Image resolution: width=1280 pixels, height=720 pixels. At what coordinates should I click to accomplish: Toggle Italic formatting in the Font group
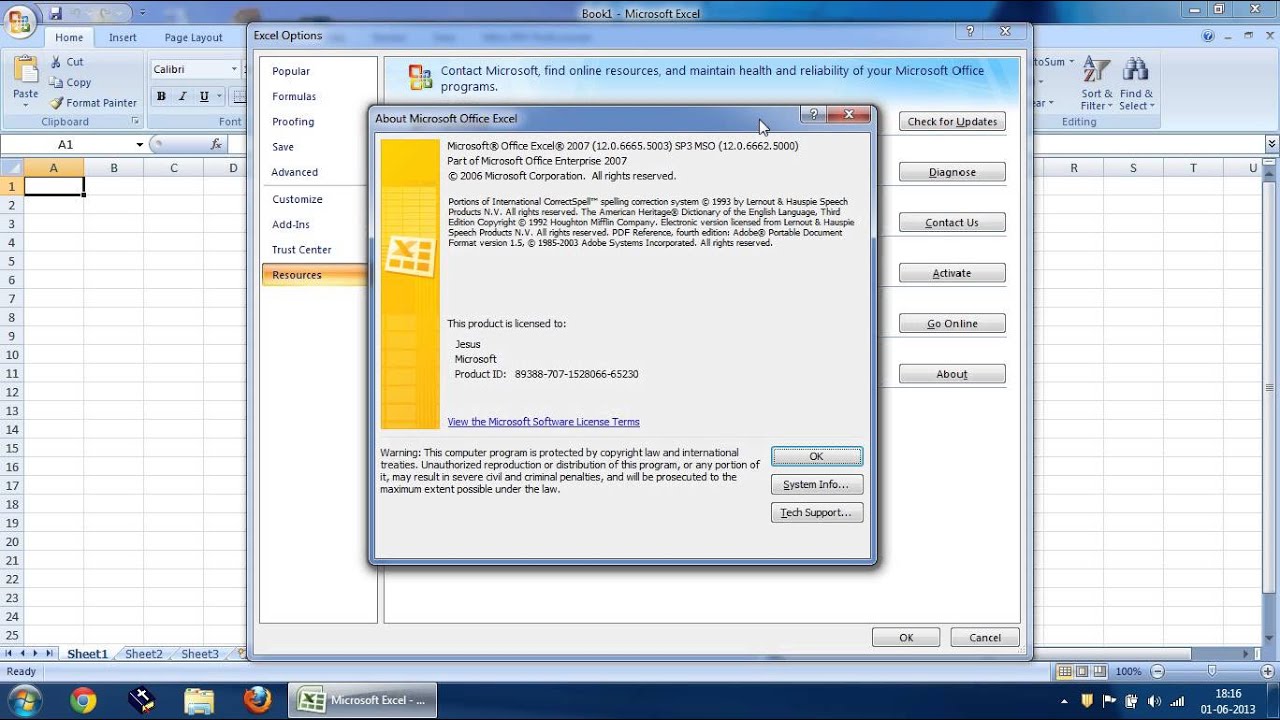click(182, 97)
